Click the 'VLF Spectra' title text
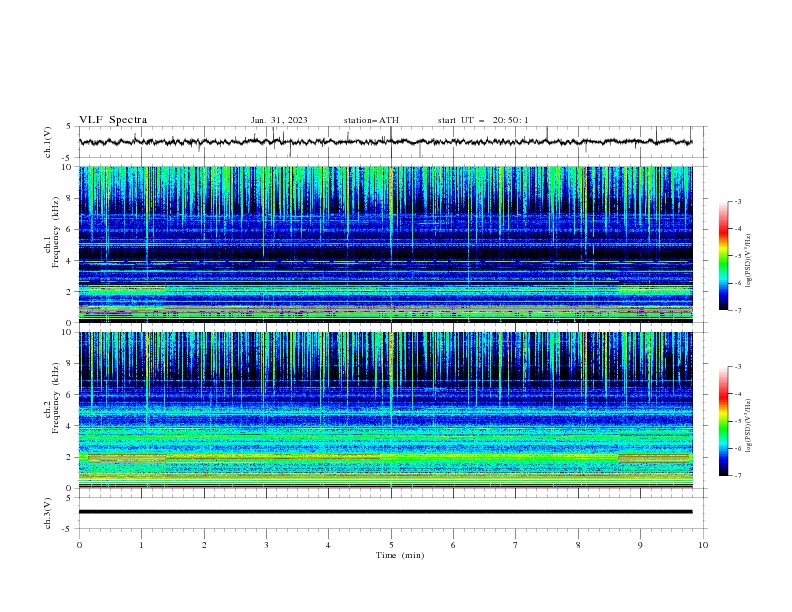This screenshot has width=792, height=612. pyautogui.click(x=113, y=120)
